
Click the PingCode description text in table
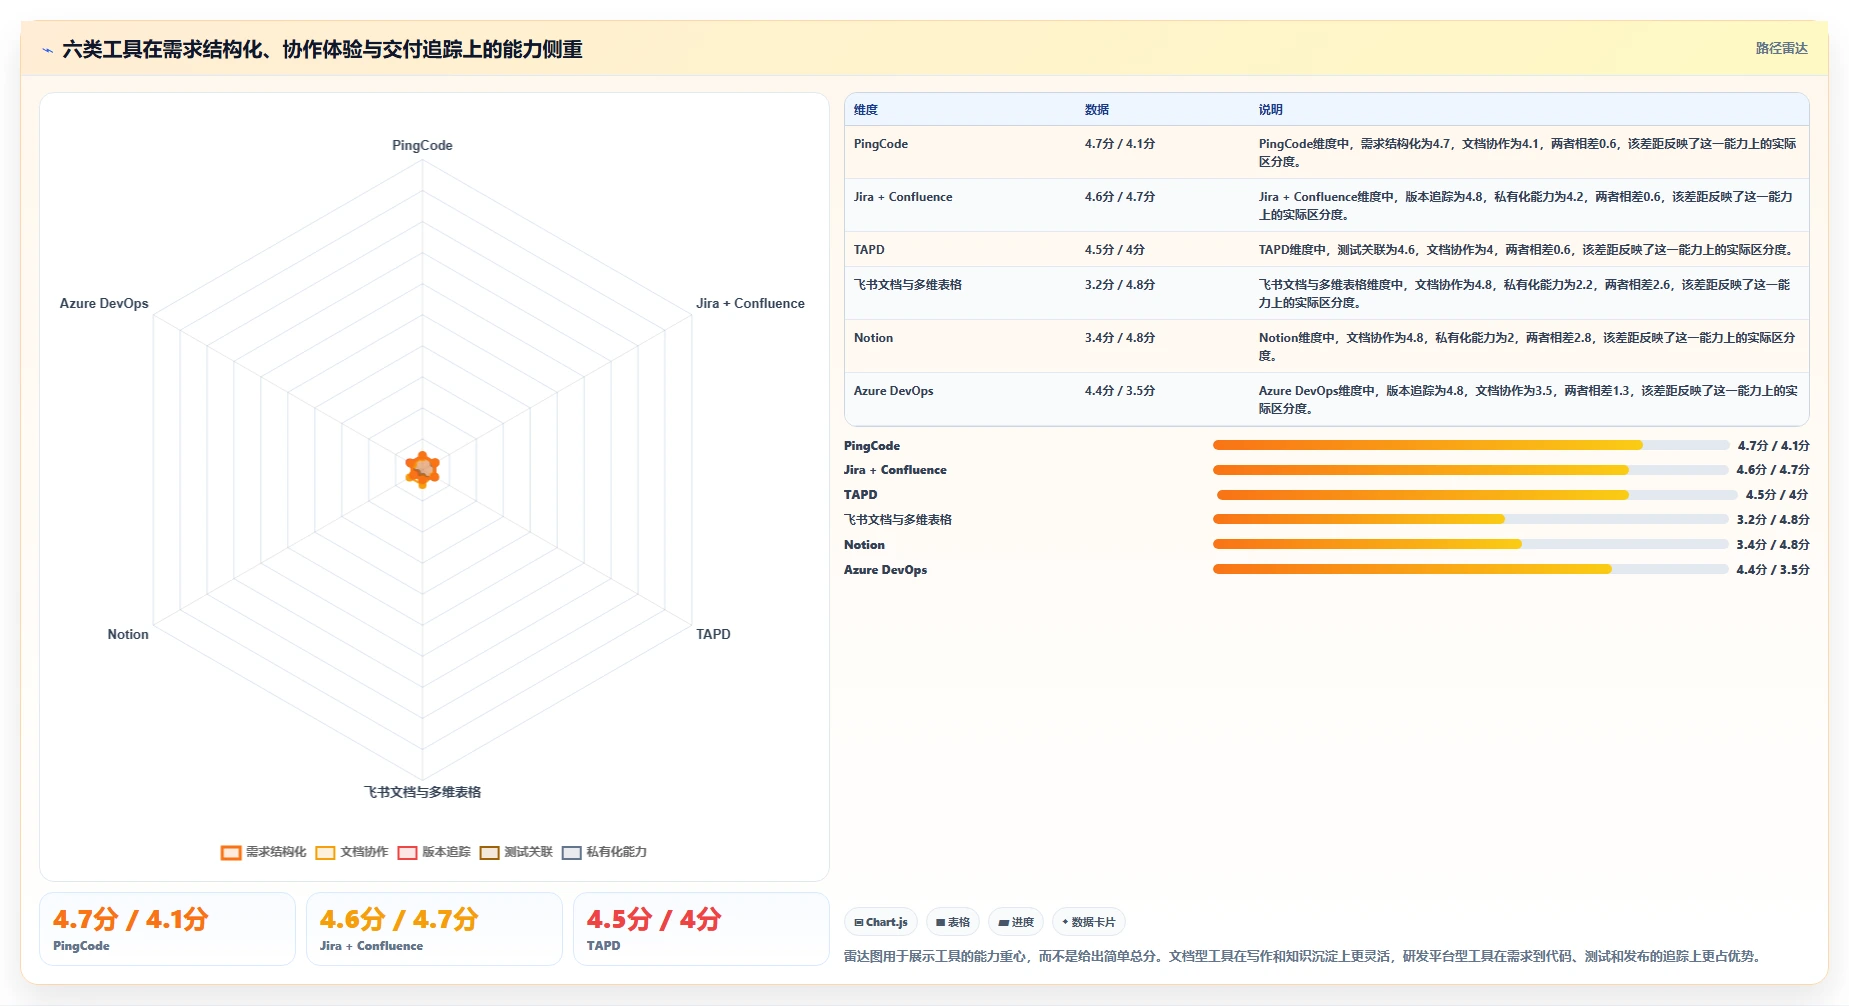(1527, 153)
